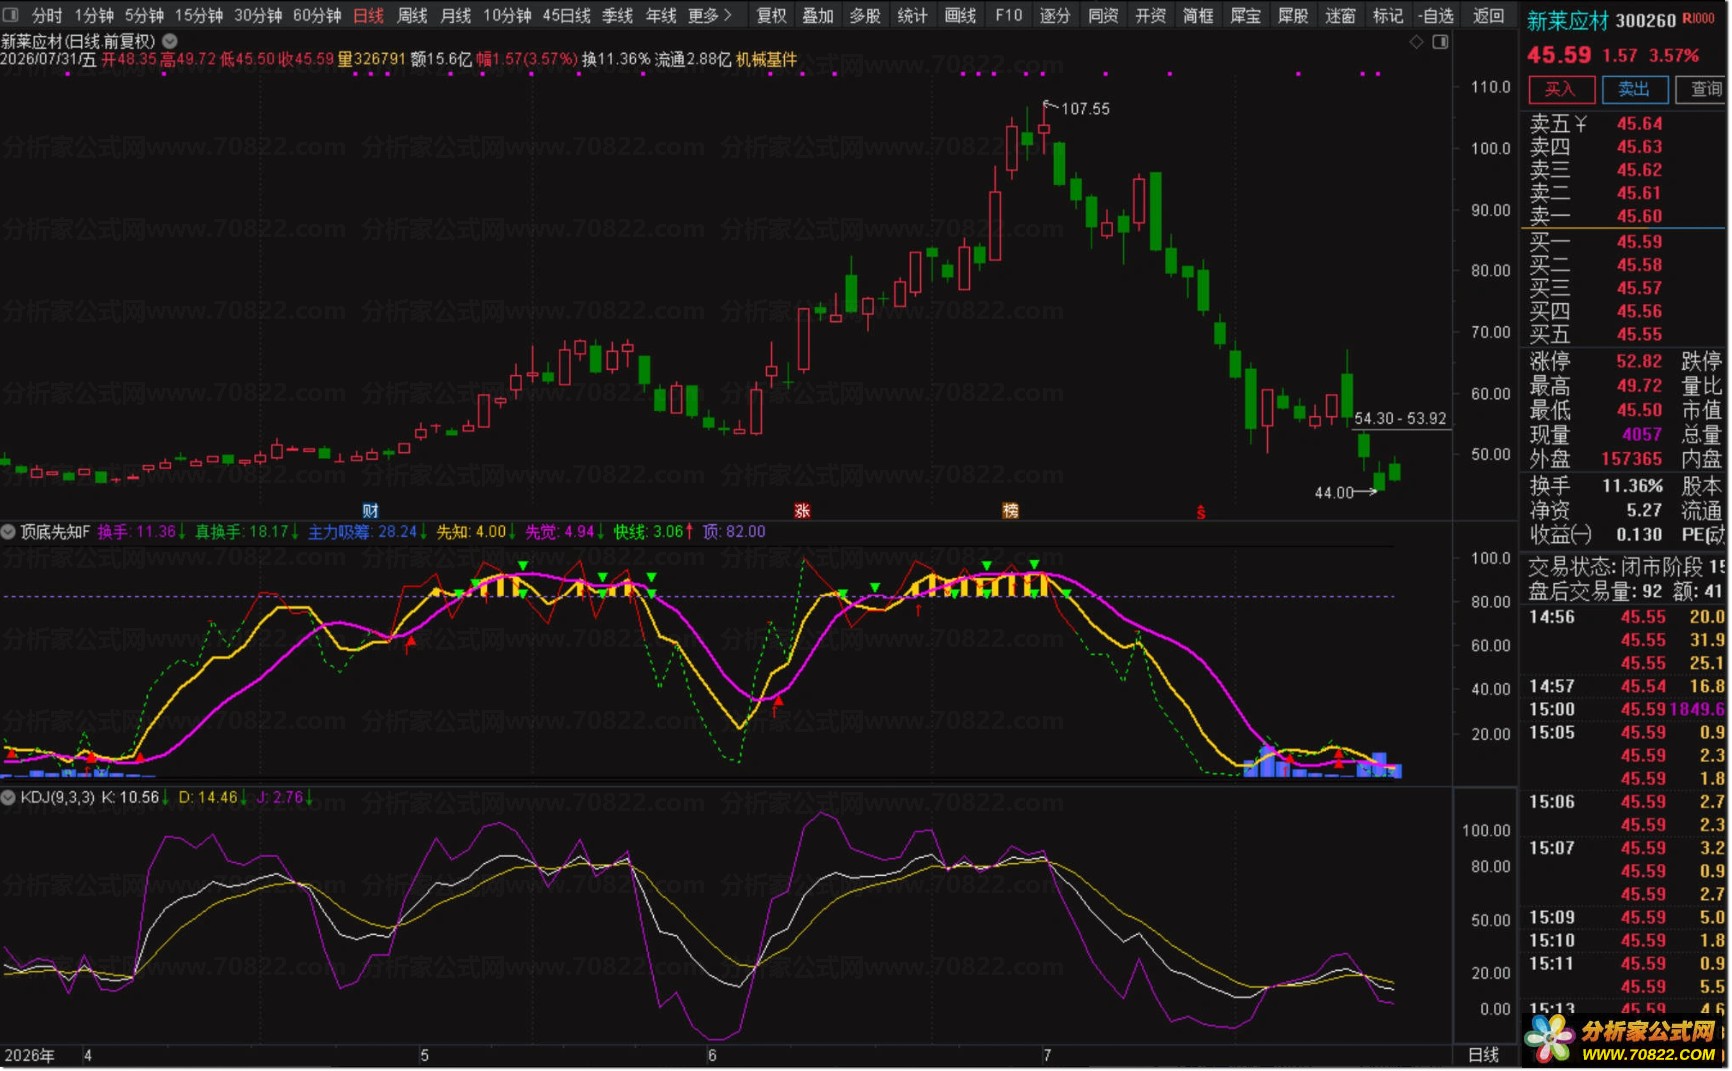Click the 逐分 toolbar button
Image resolution: width=1732 pixels, height=1071 pixels.
tap(1055, 15)
